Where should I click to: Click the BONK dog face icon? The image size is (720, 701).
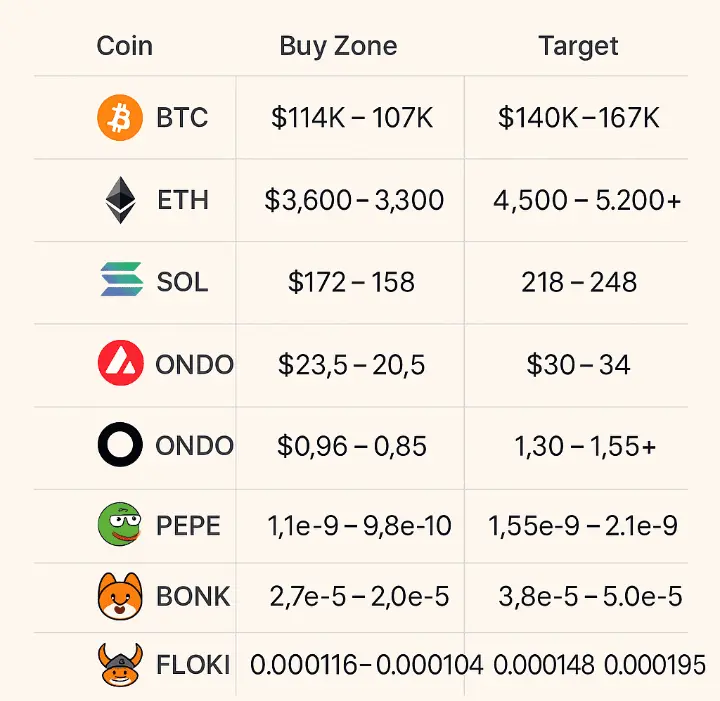[120, 596]
